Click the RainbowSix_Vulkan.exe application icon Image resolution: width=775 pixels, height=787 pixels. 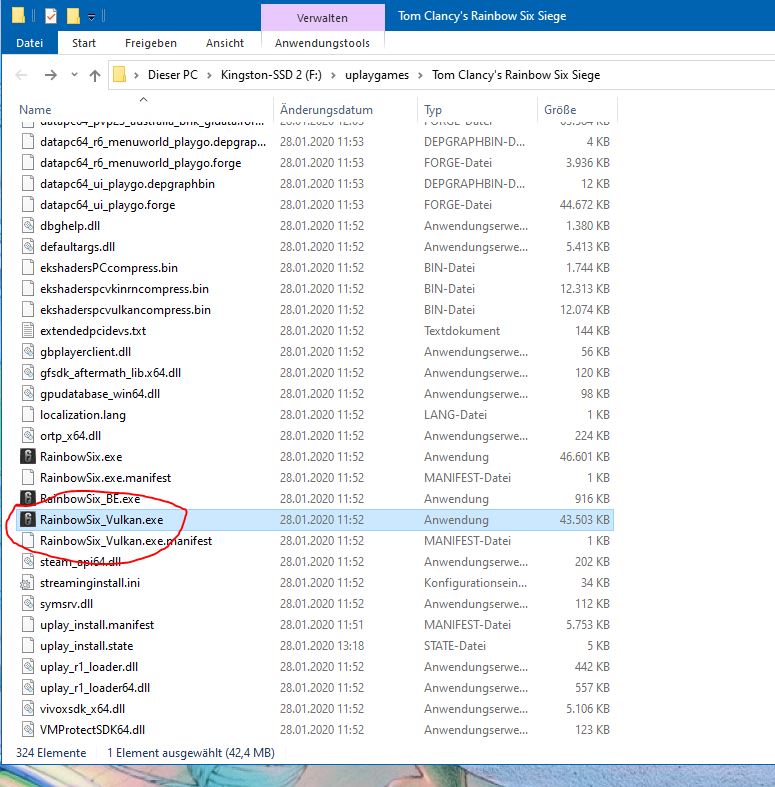pyautogui.click(x=28, y=519)
